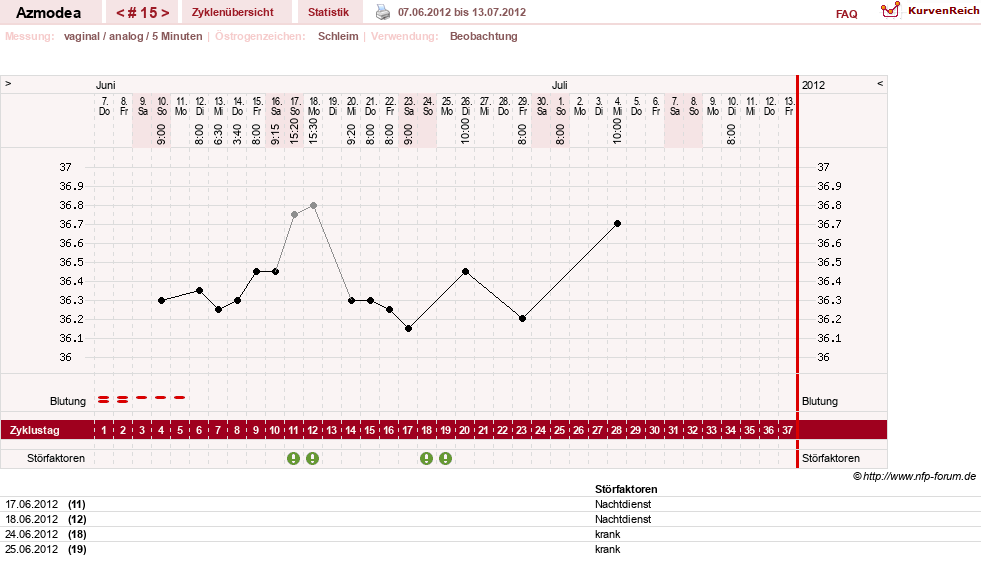Click cycle day 14 in the Zyklustag row
The height and width of the screenshot is (588, 981).
(351, 430)
